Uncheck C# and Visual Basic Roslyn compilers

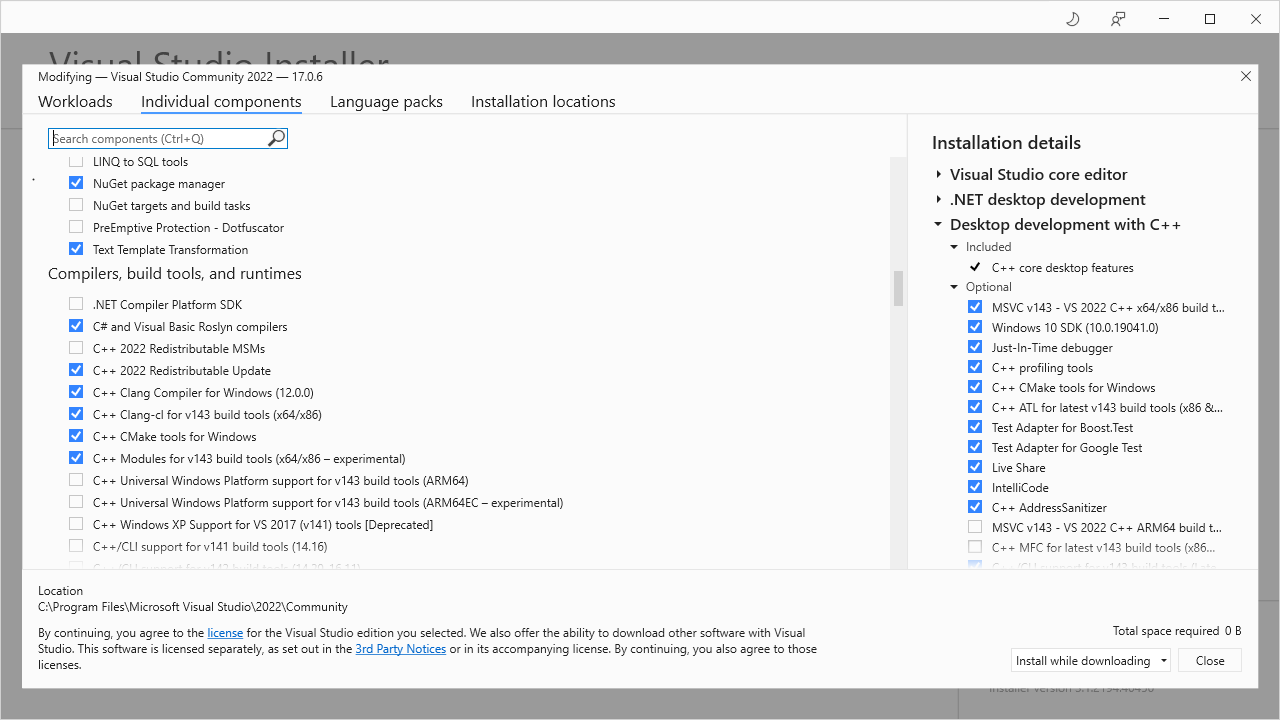pos(76,326)
